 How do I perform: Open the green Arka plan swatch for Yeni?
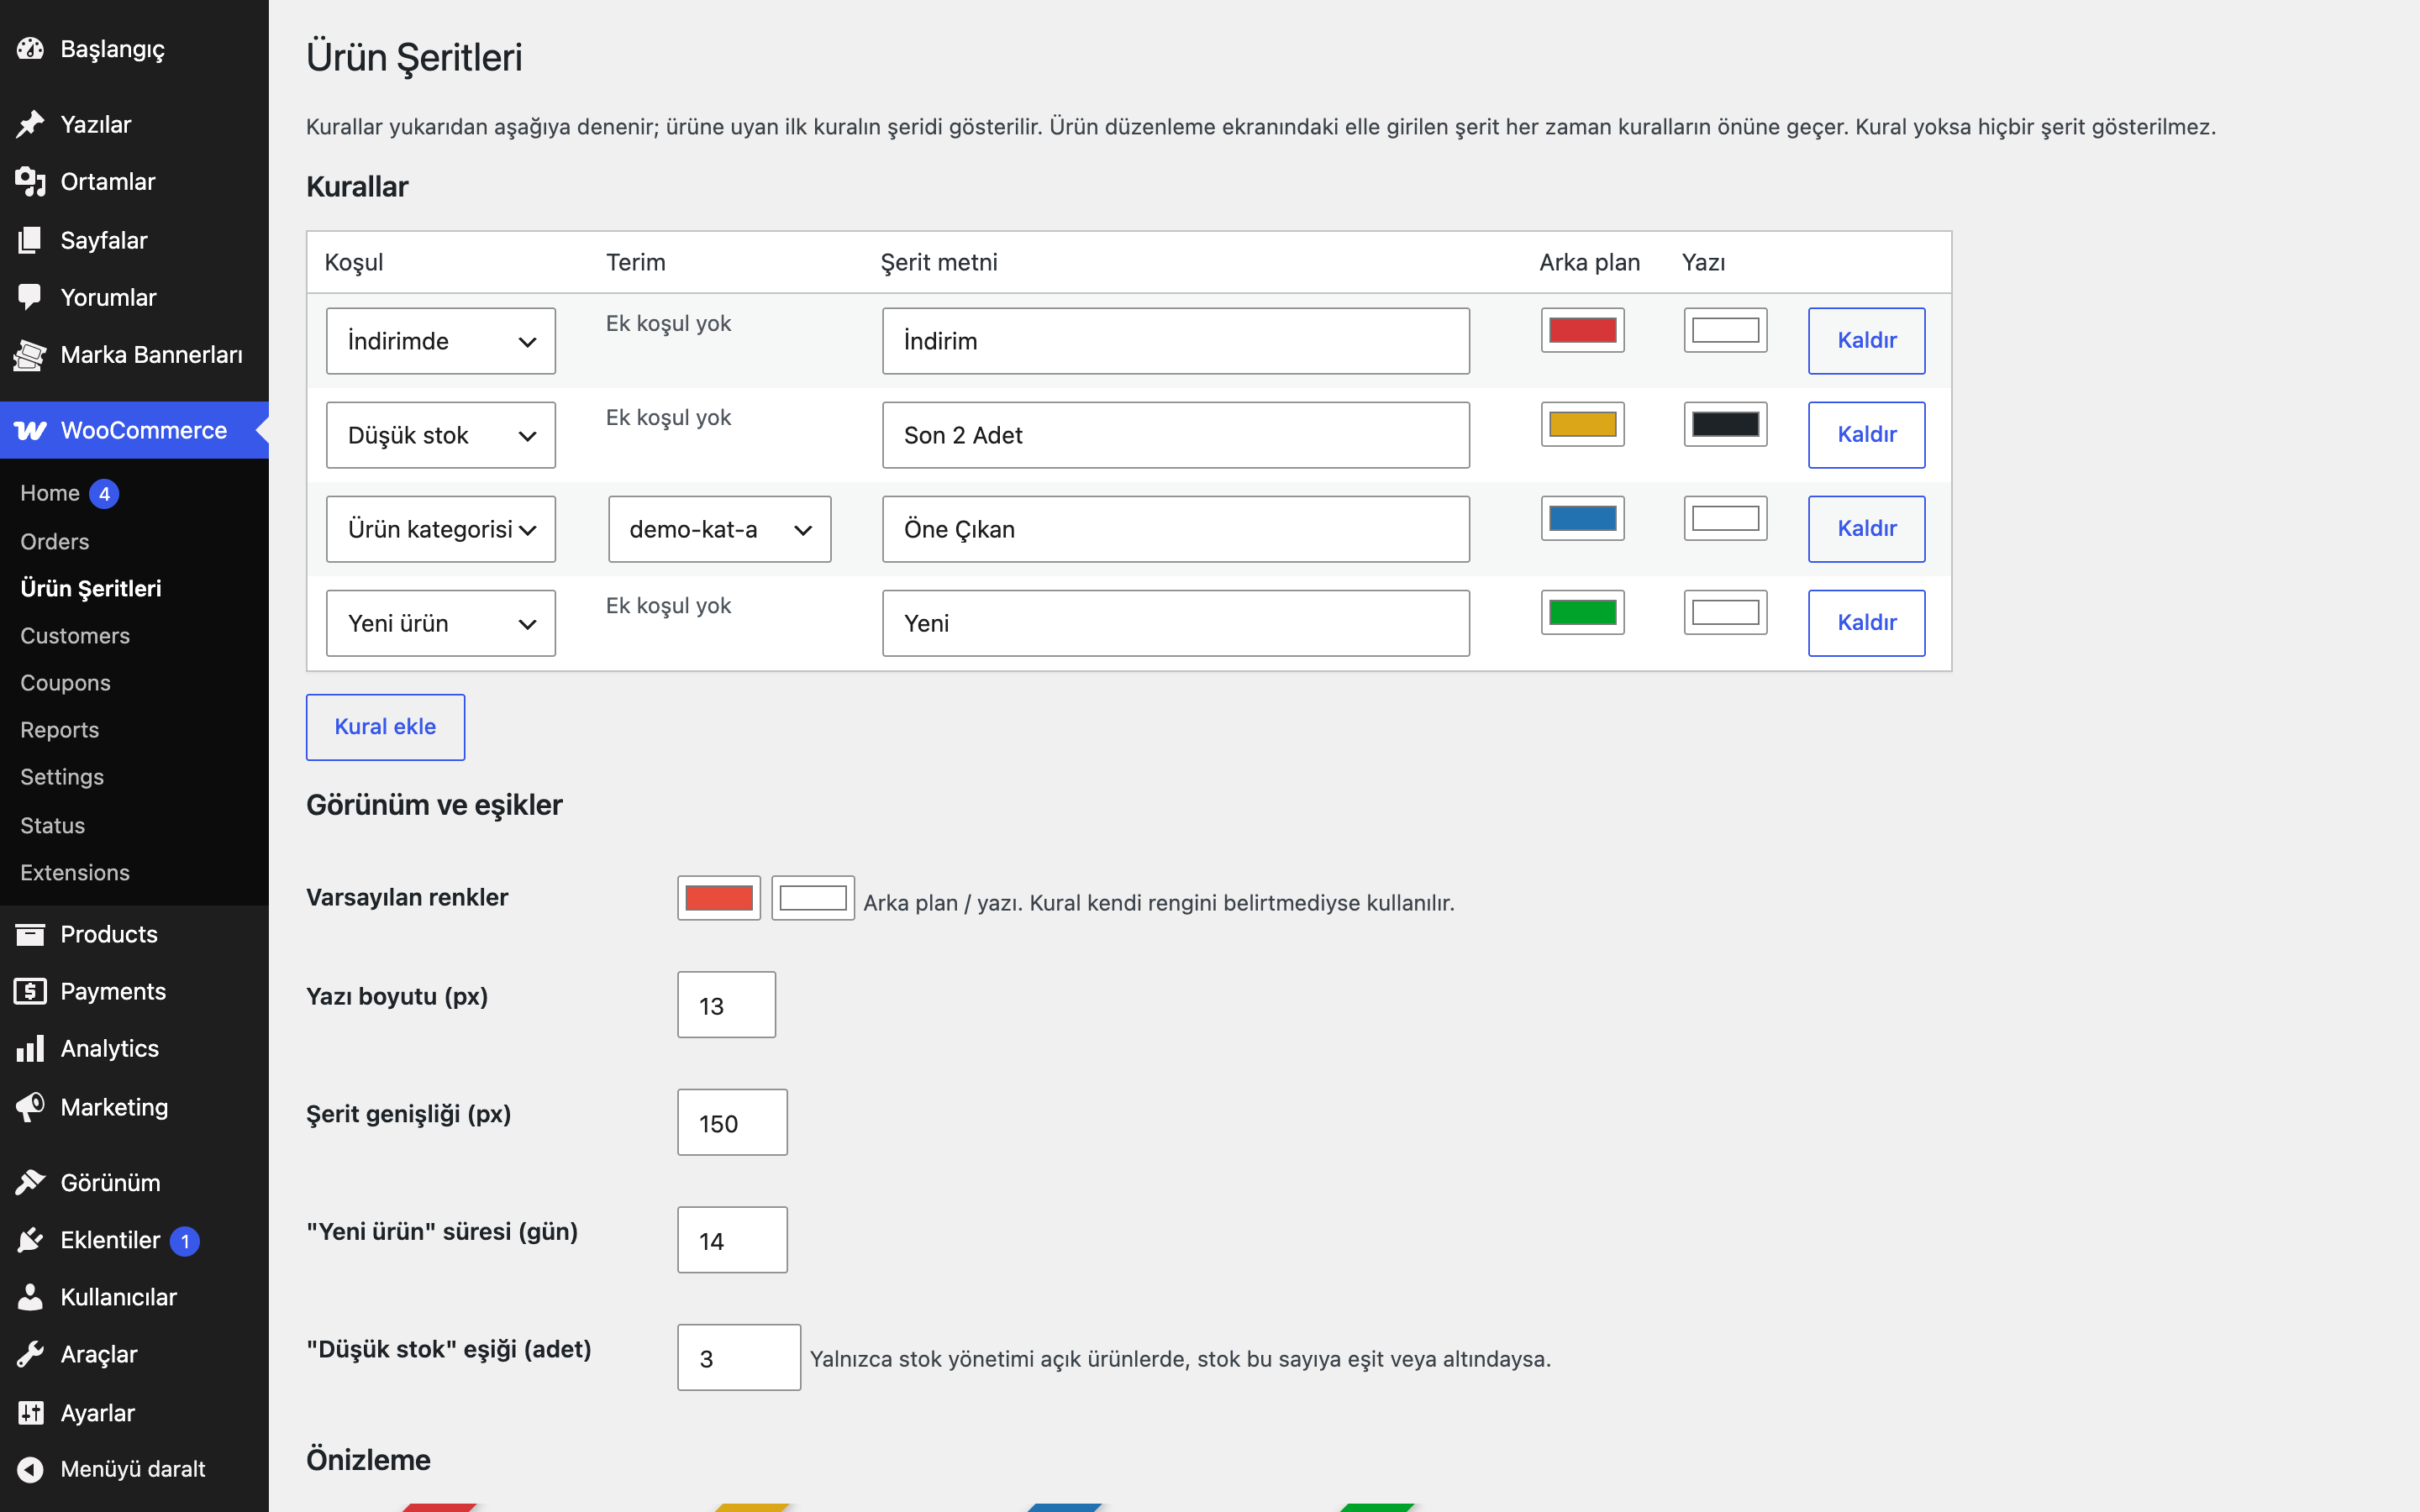click(x=1582, y=612)
